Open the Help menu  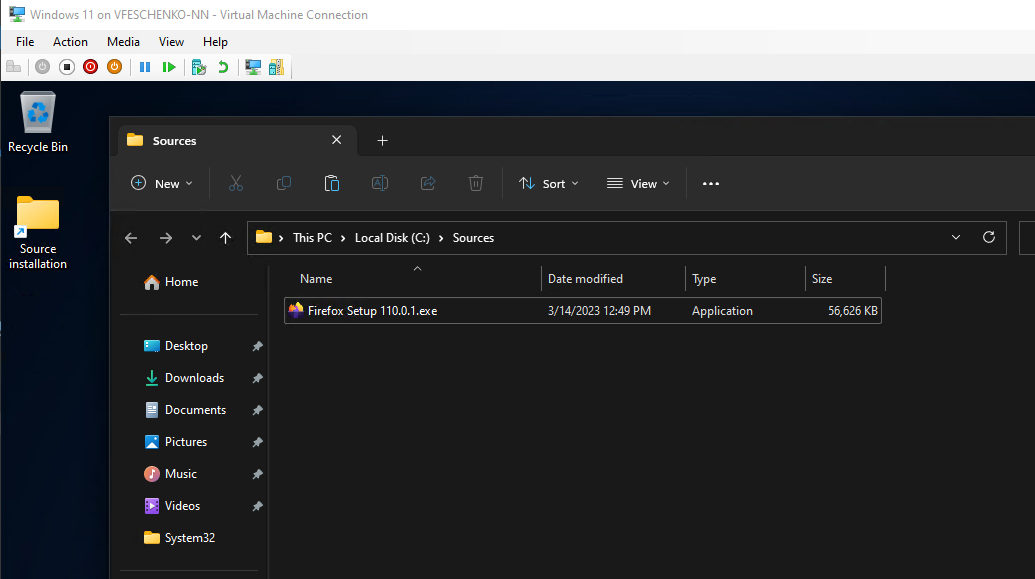click(x=215, y=42)
